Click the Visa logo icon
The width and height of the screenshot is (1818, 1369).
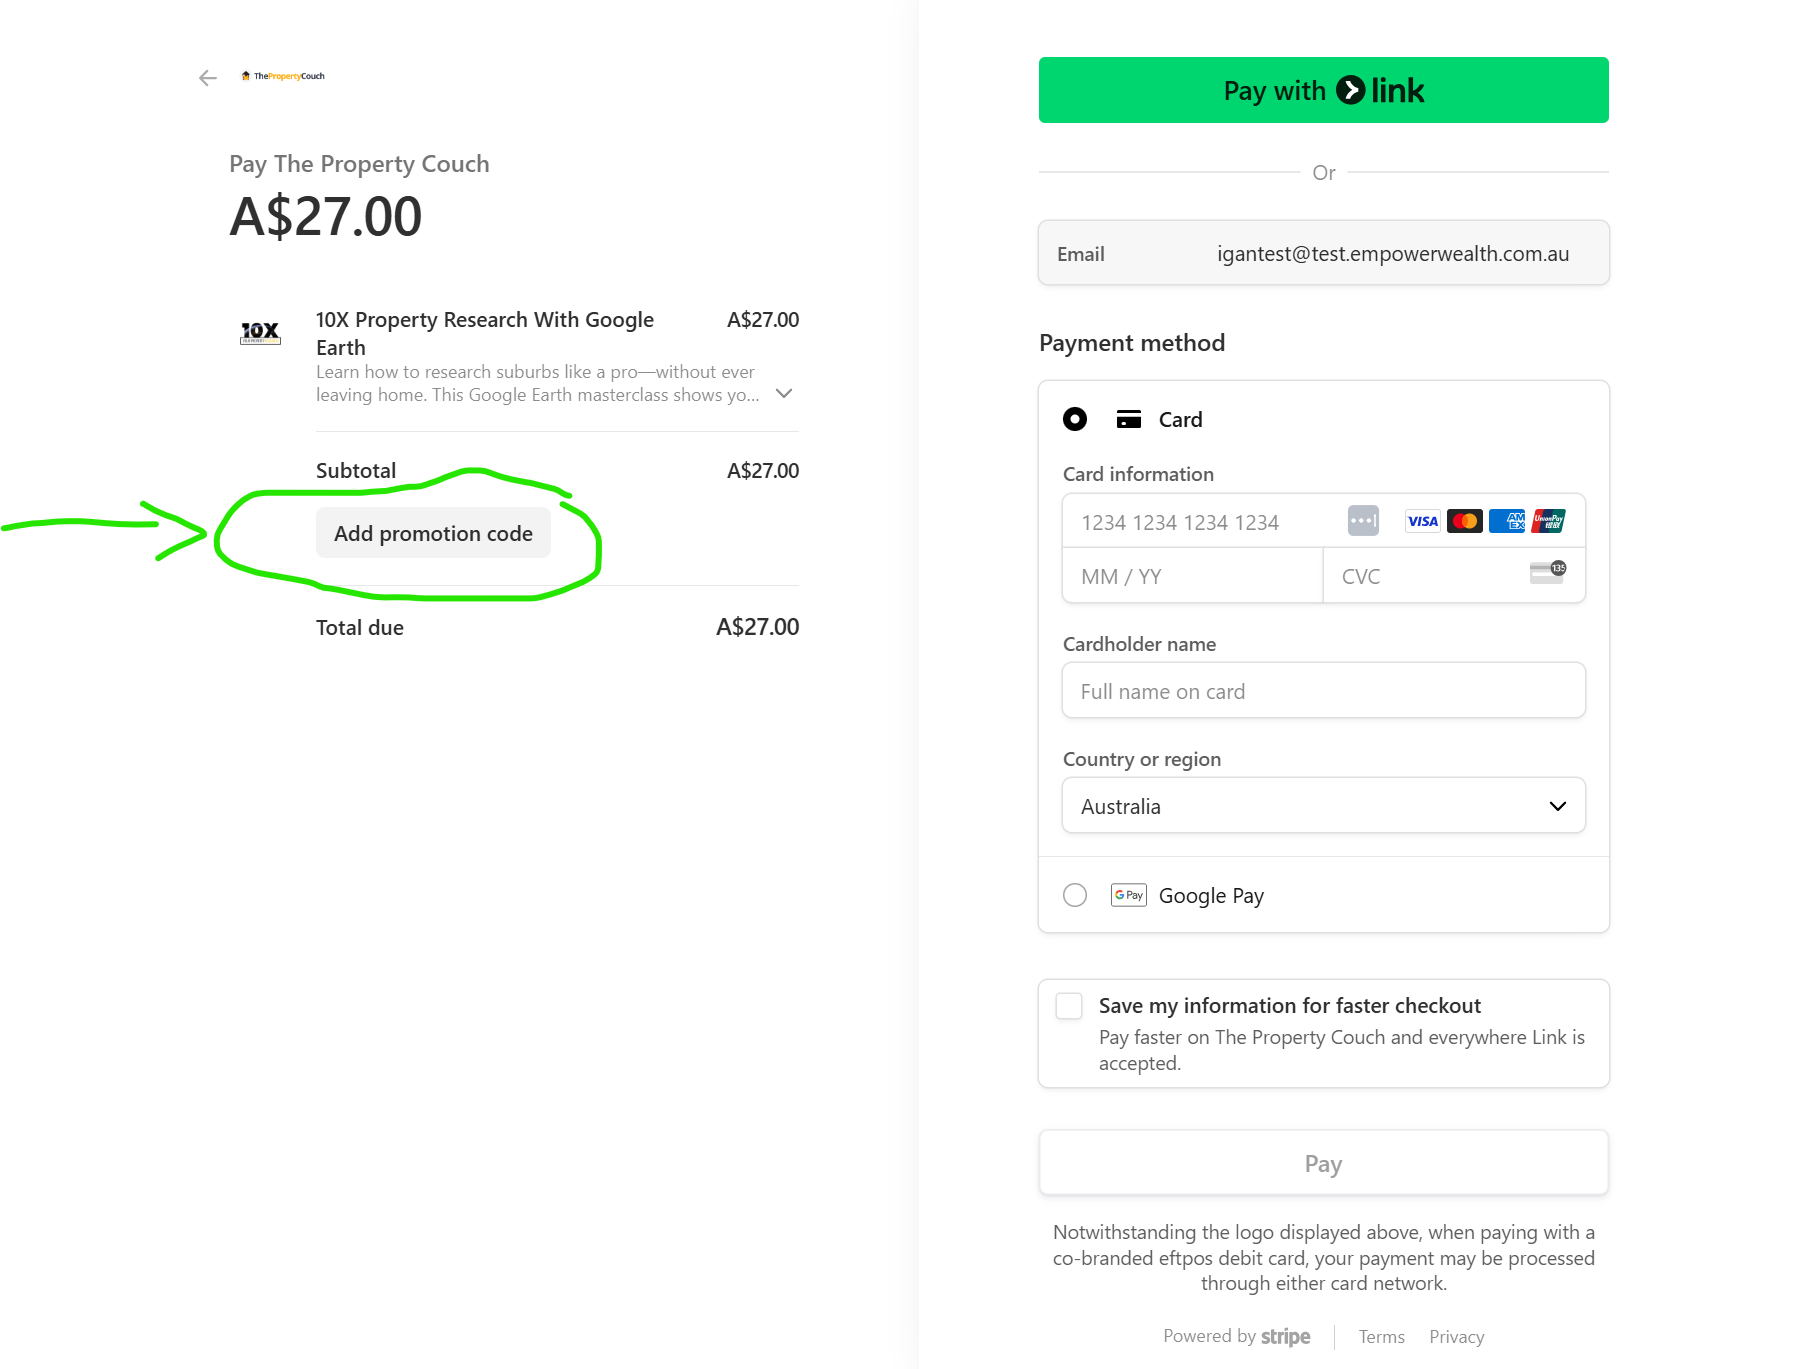coord(1422,521)
